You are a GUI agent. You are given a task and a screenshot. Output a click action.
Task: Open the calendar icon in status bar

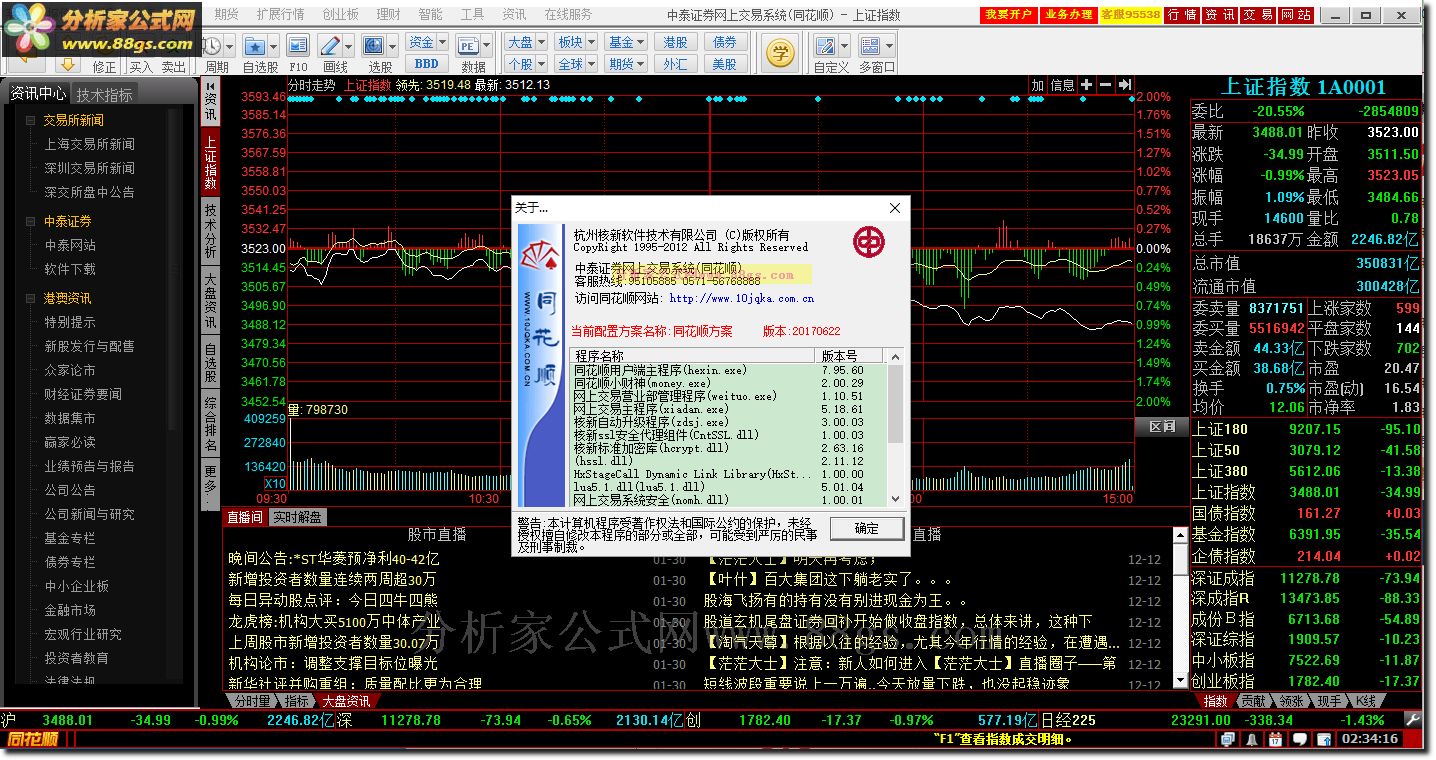pyautogui.click(x=1275, y=740)
